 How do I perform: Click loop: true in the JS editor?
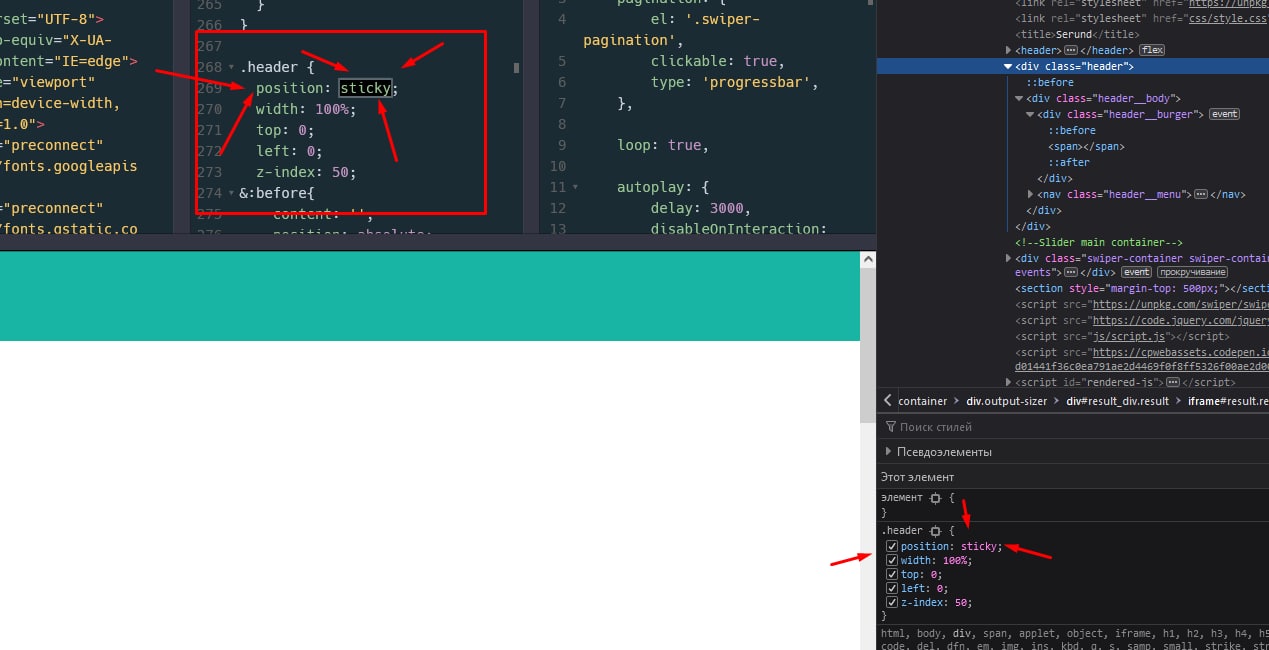pyautogui.click(x=663, y=145)
